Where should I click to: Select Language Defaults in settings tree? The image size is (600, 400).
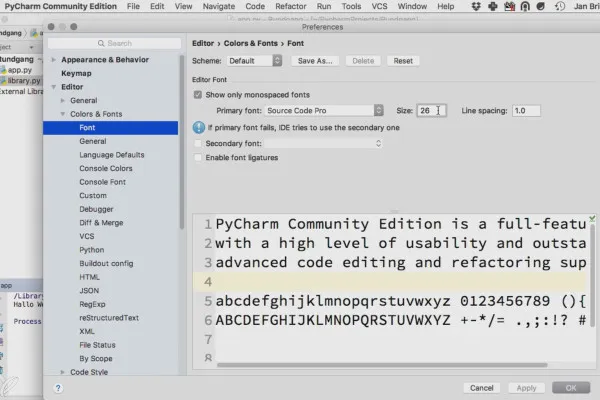(x=112, y=155)
